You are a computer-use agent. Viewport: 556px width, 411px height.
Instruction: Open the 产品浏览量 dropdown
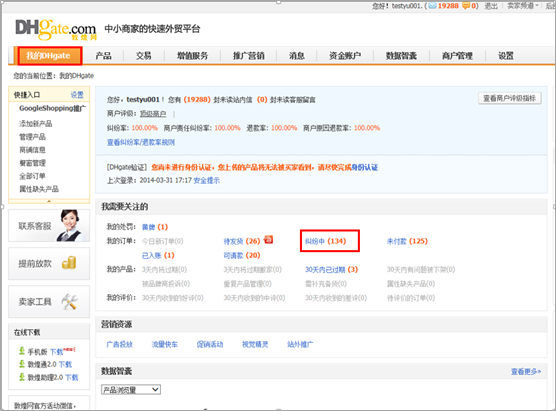coord(131,389)
